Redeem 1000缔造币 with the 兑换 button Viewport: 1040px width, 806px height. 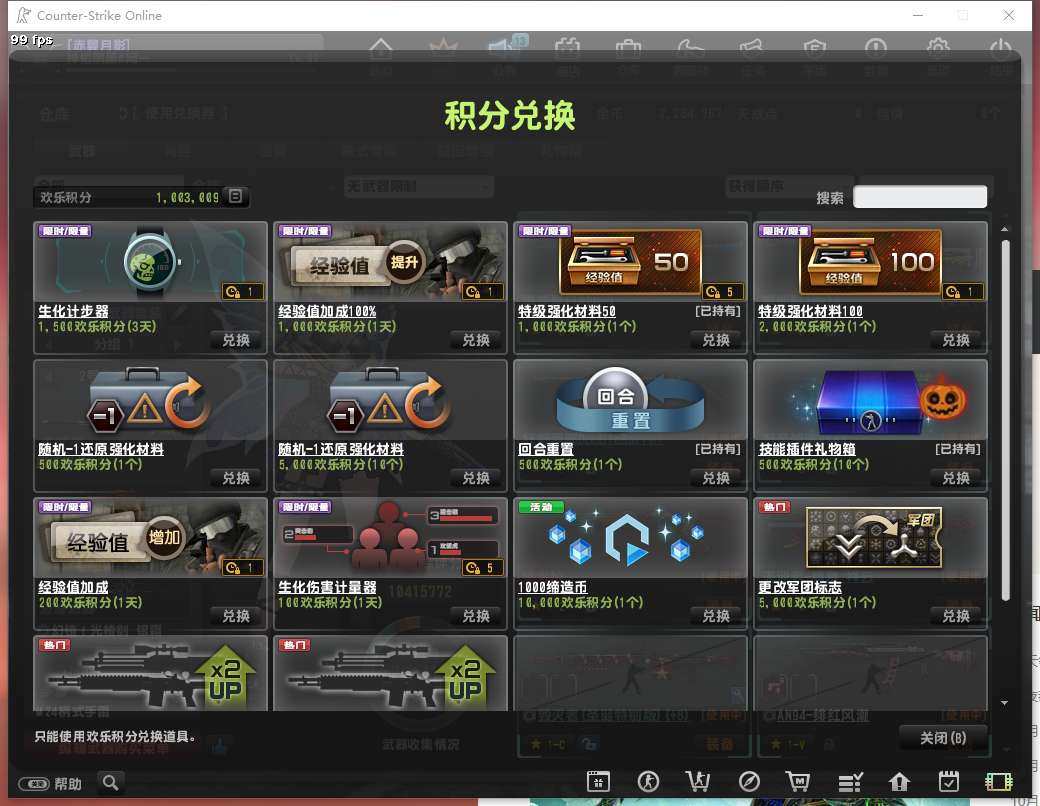(716, 616)
